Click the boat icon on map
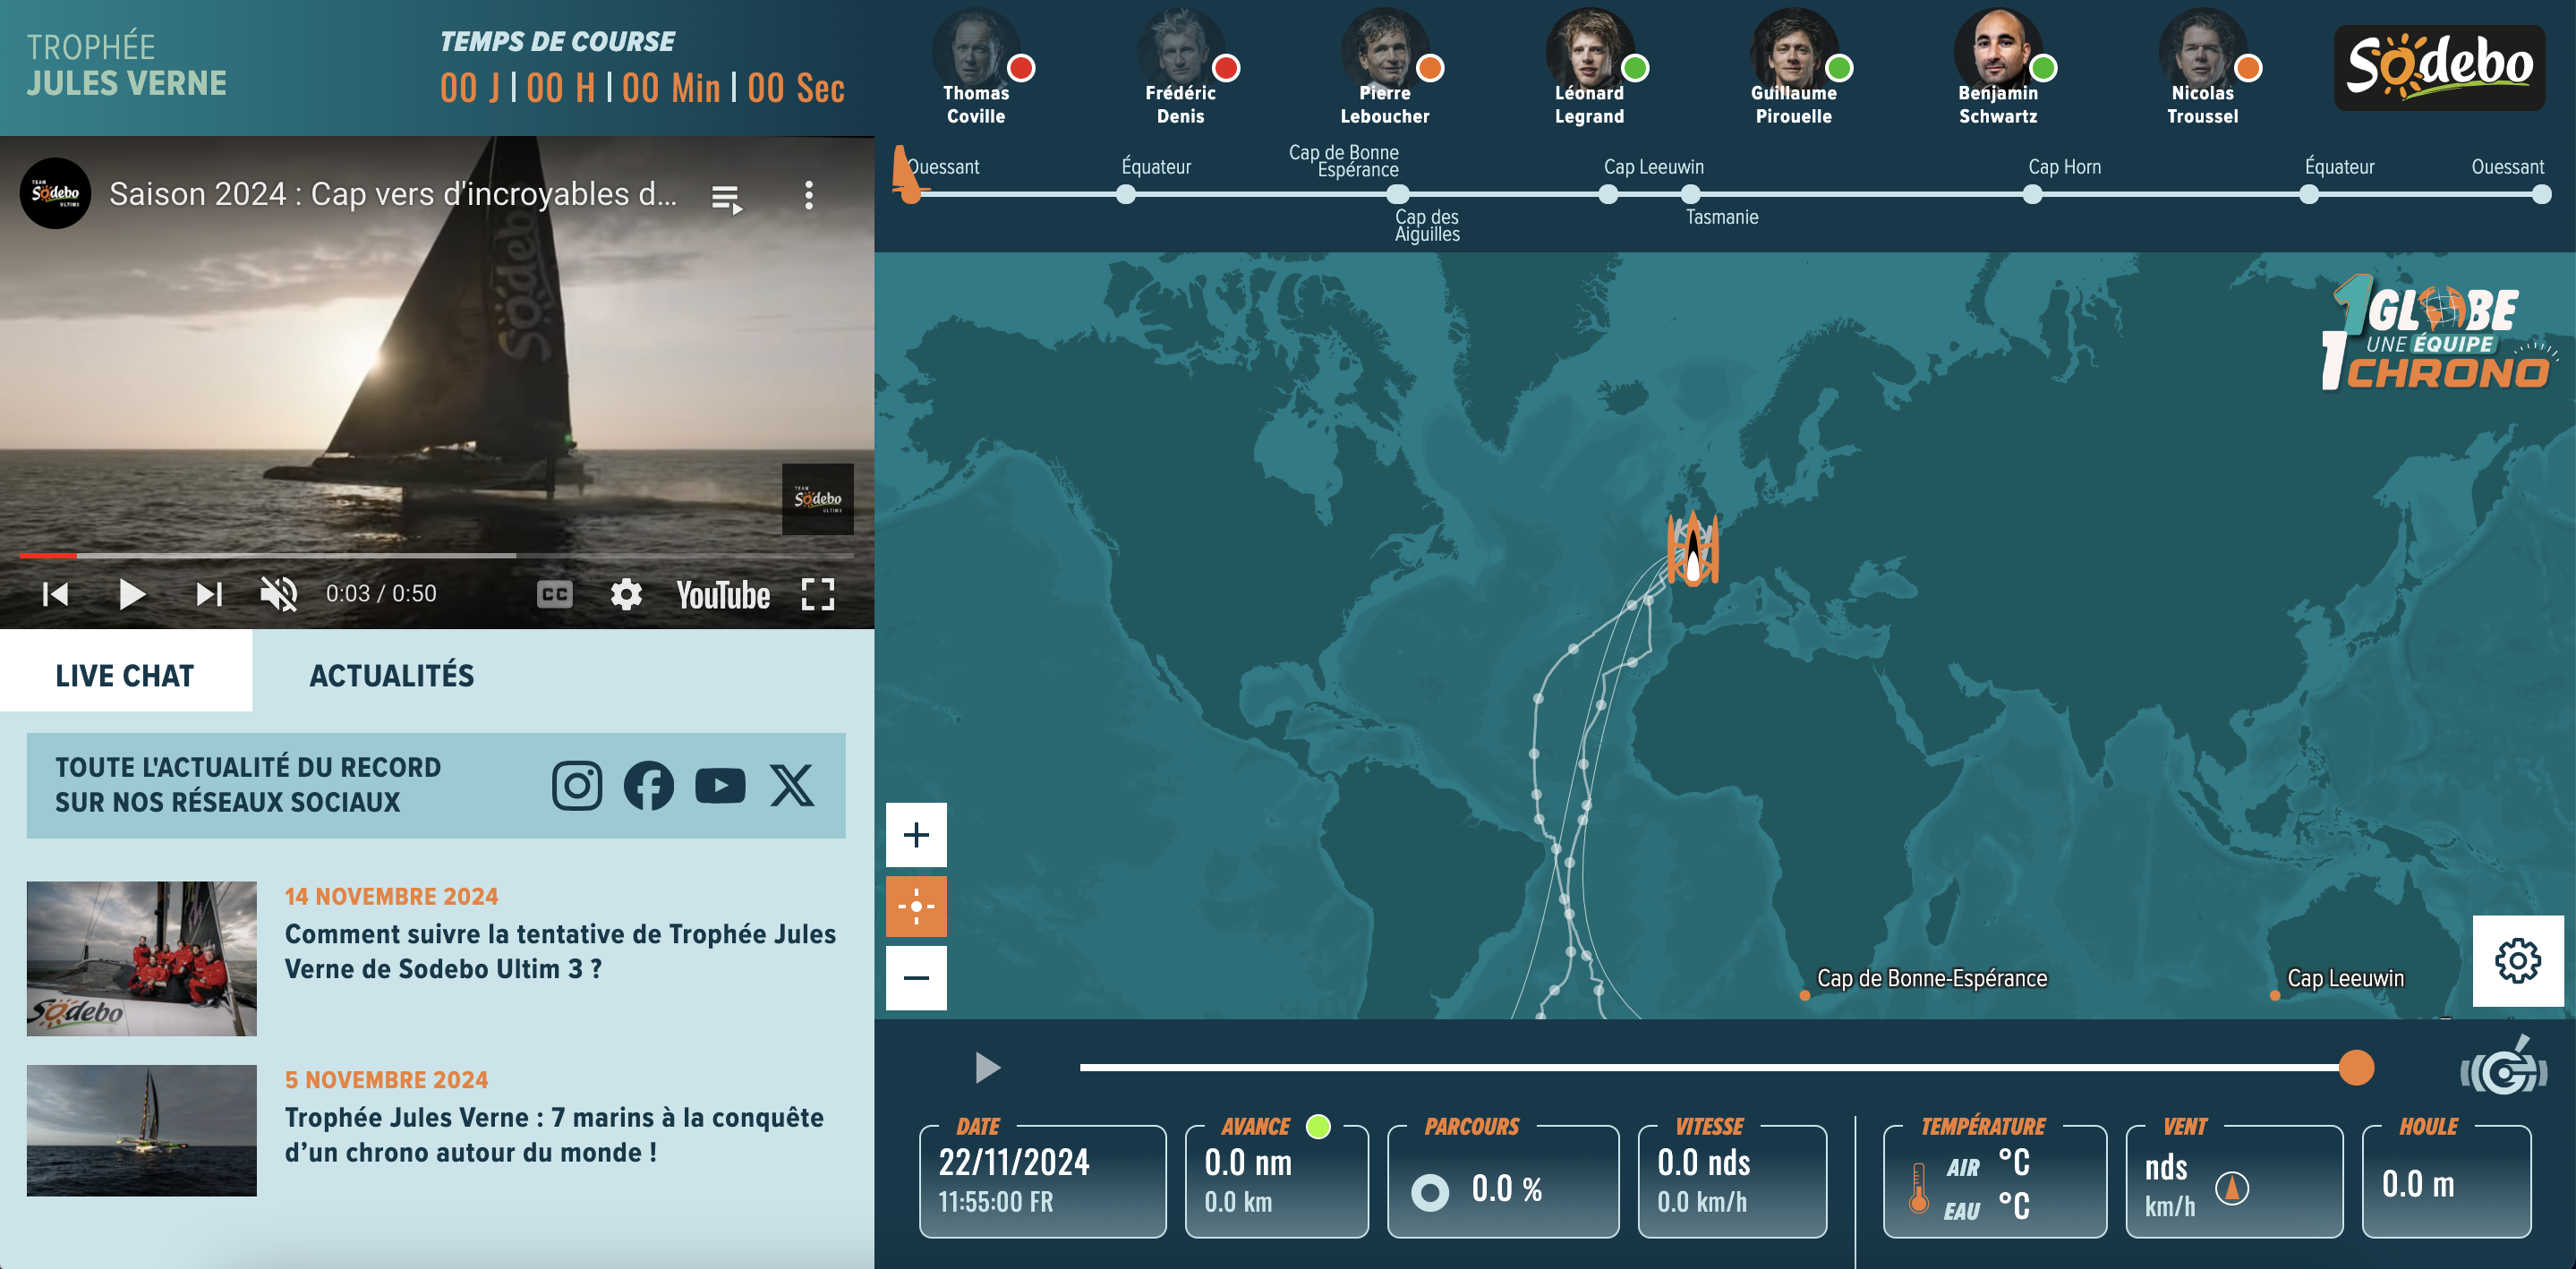The width and height of the screenshot is (2576, 1269). [x=1693, y=549]
